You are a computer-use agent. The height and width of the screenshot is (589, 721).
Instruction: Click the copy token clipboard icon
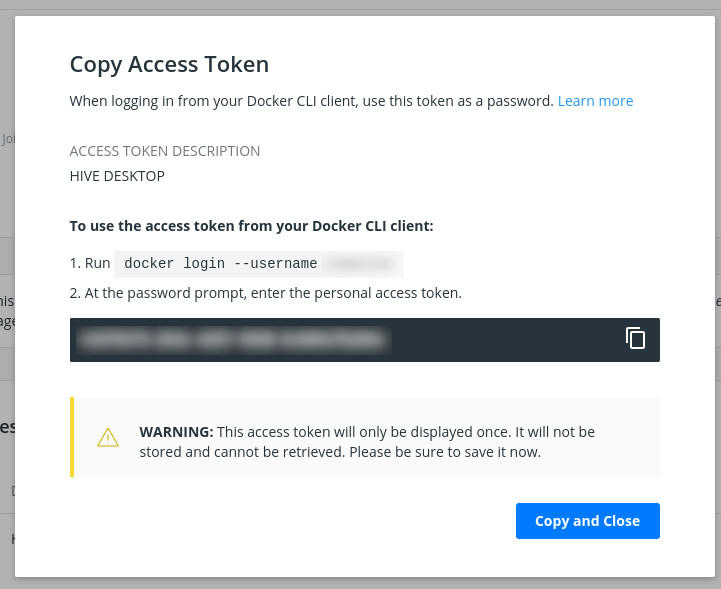pos(635,338)
